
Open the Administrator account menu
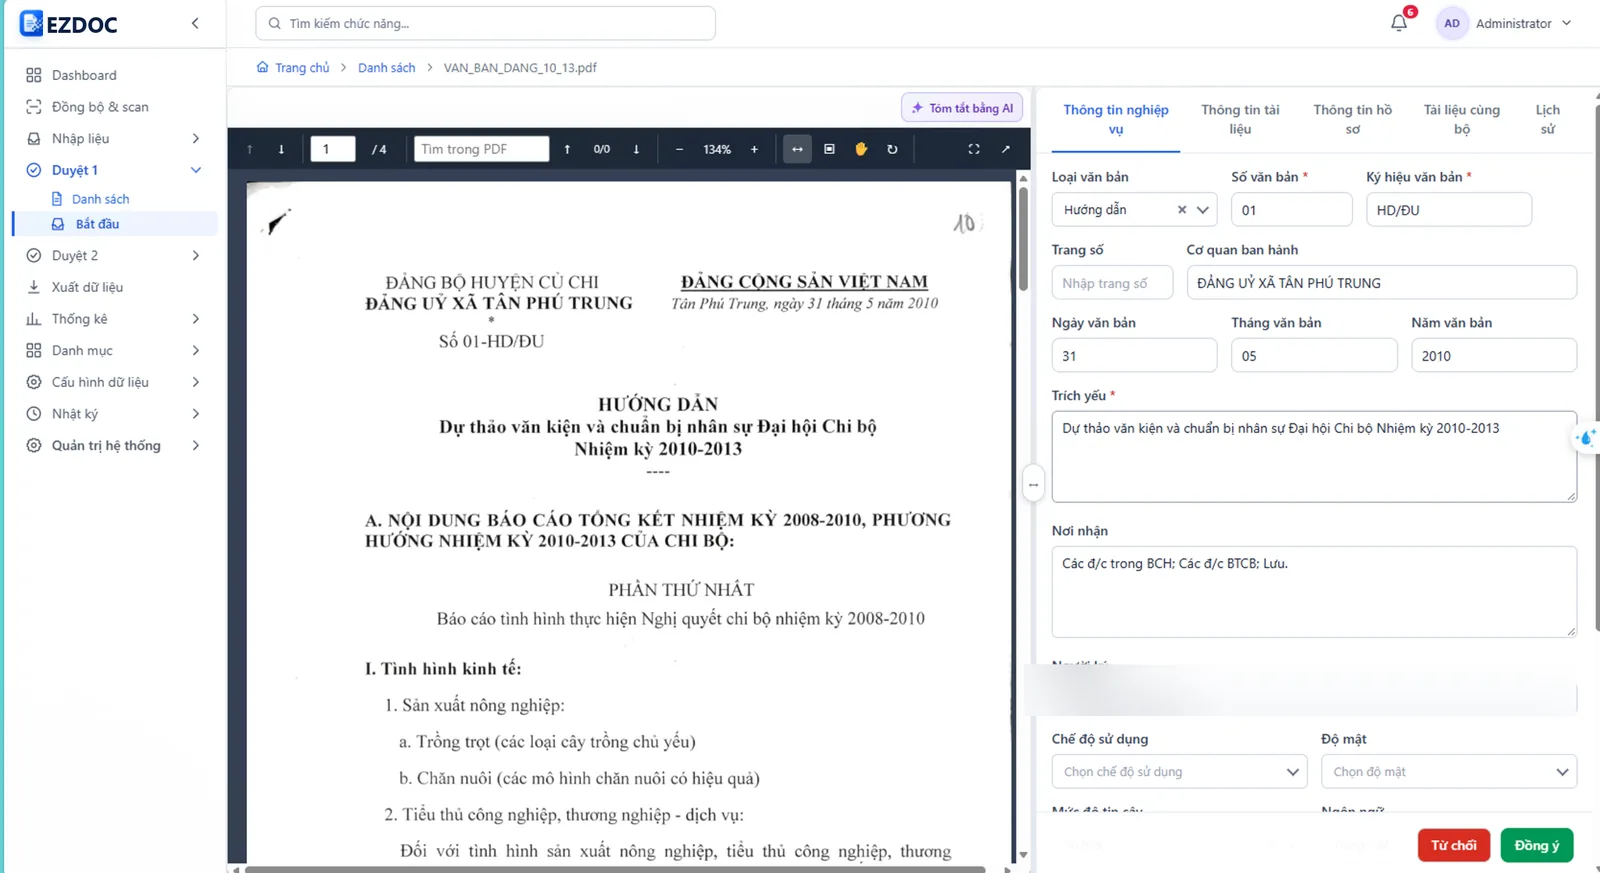(x=1504, y=23)
